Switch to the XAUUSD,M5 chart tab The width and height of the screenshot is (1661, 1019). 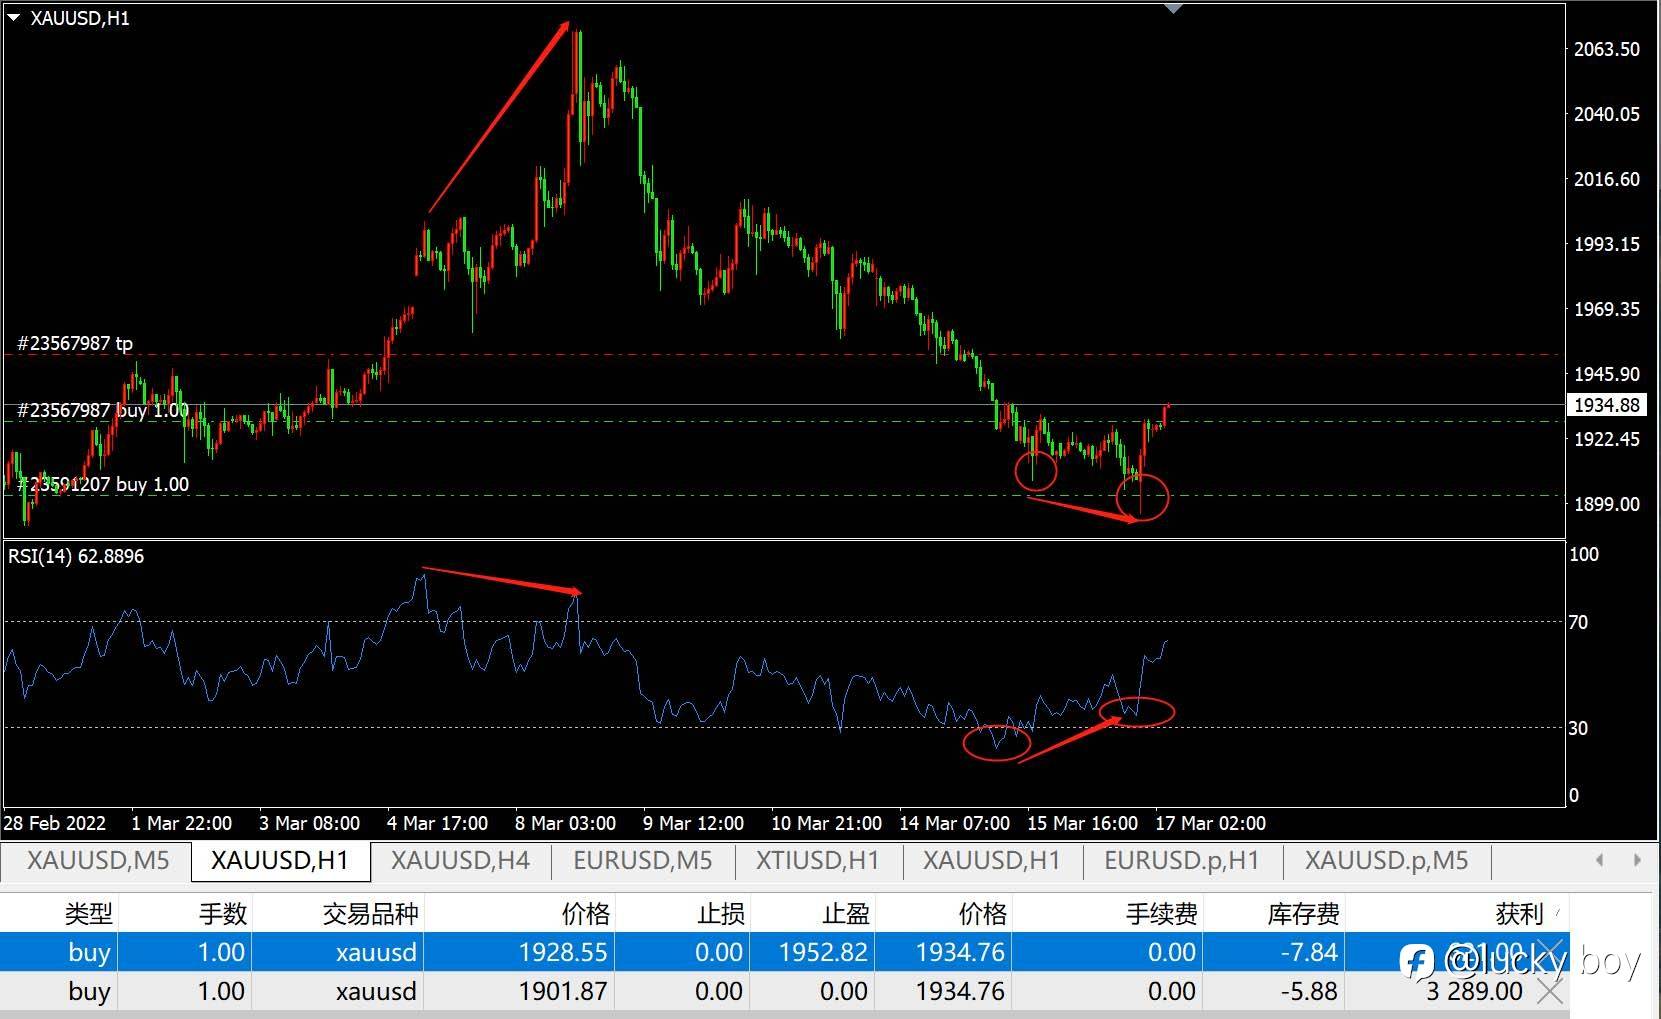[98, 860]
